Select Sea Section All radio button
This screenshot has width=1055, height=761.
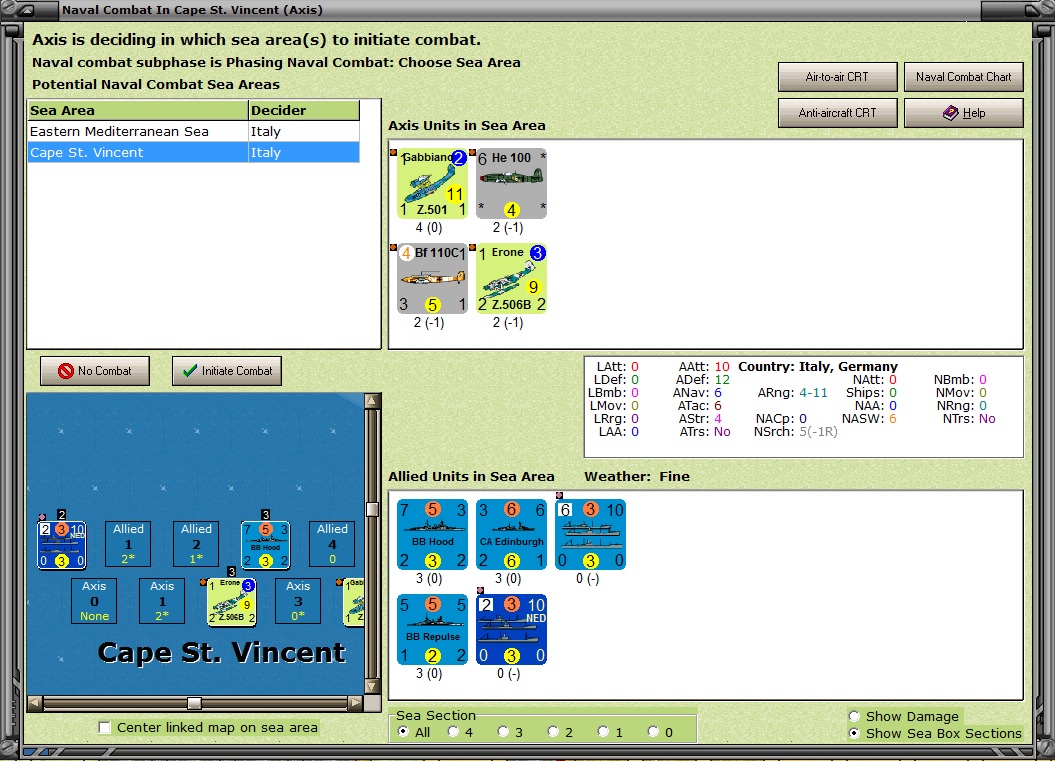pos(403,731)
